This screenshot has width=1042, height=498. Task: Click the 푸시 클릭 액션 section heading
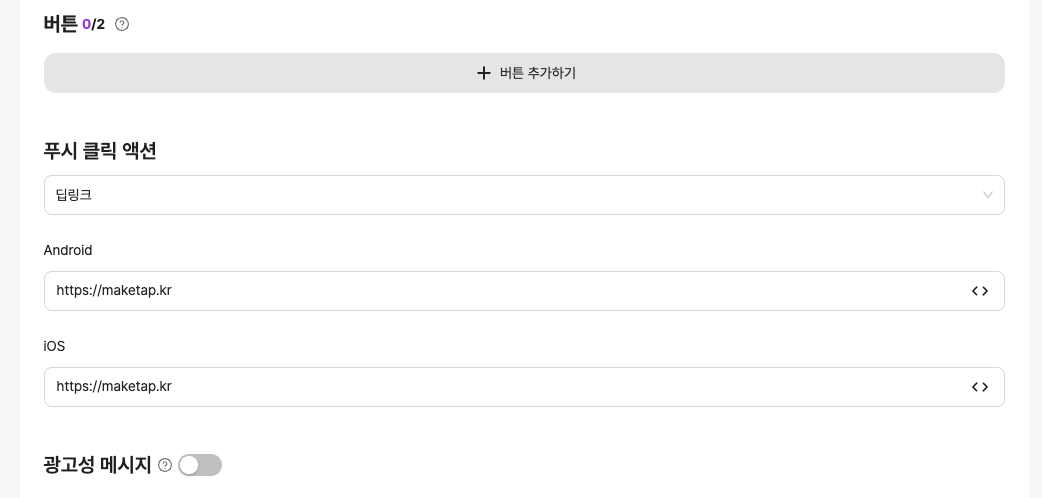point(100,151)
